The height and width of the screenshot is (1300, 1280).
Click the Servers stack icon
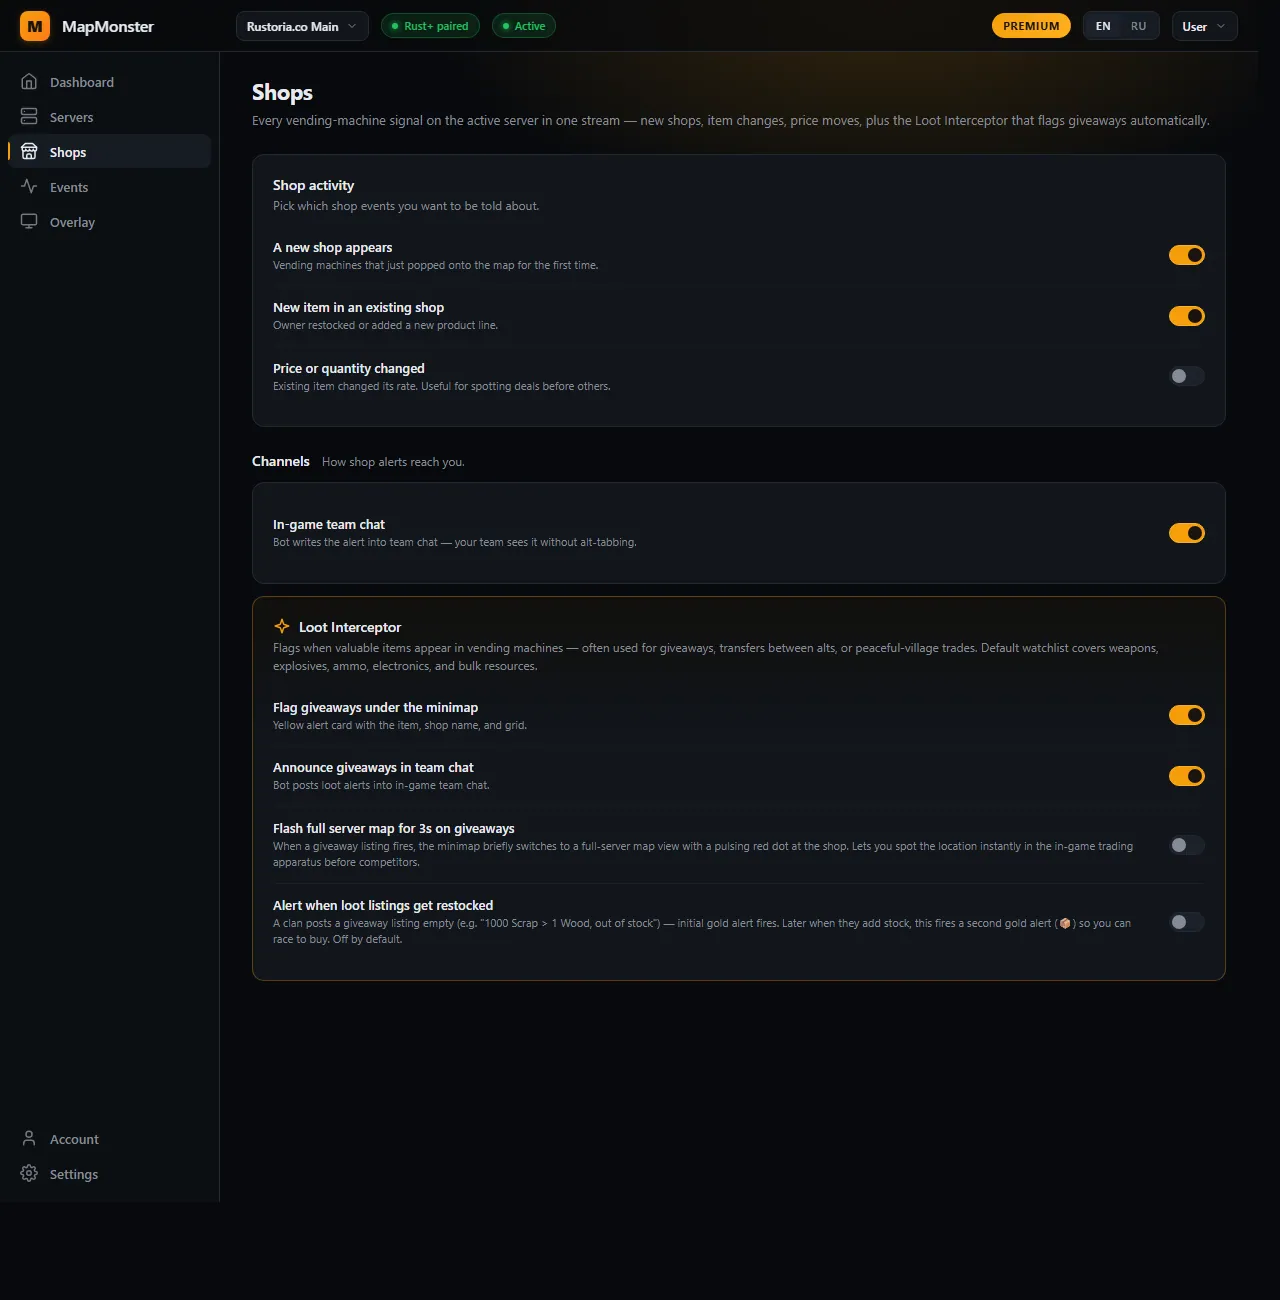click(x=29, y=116)
